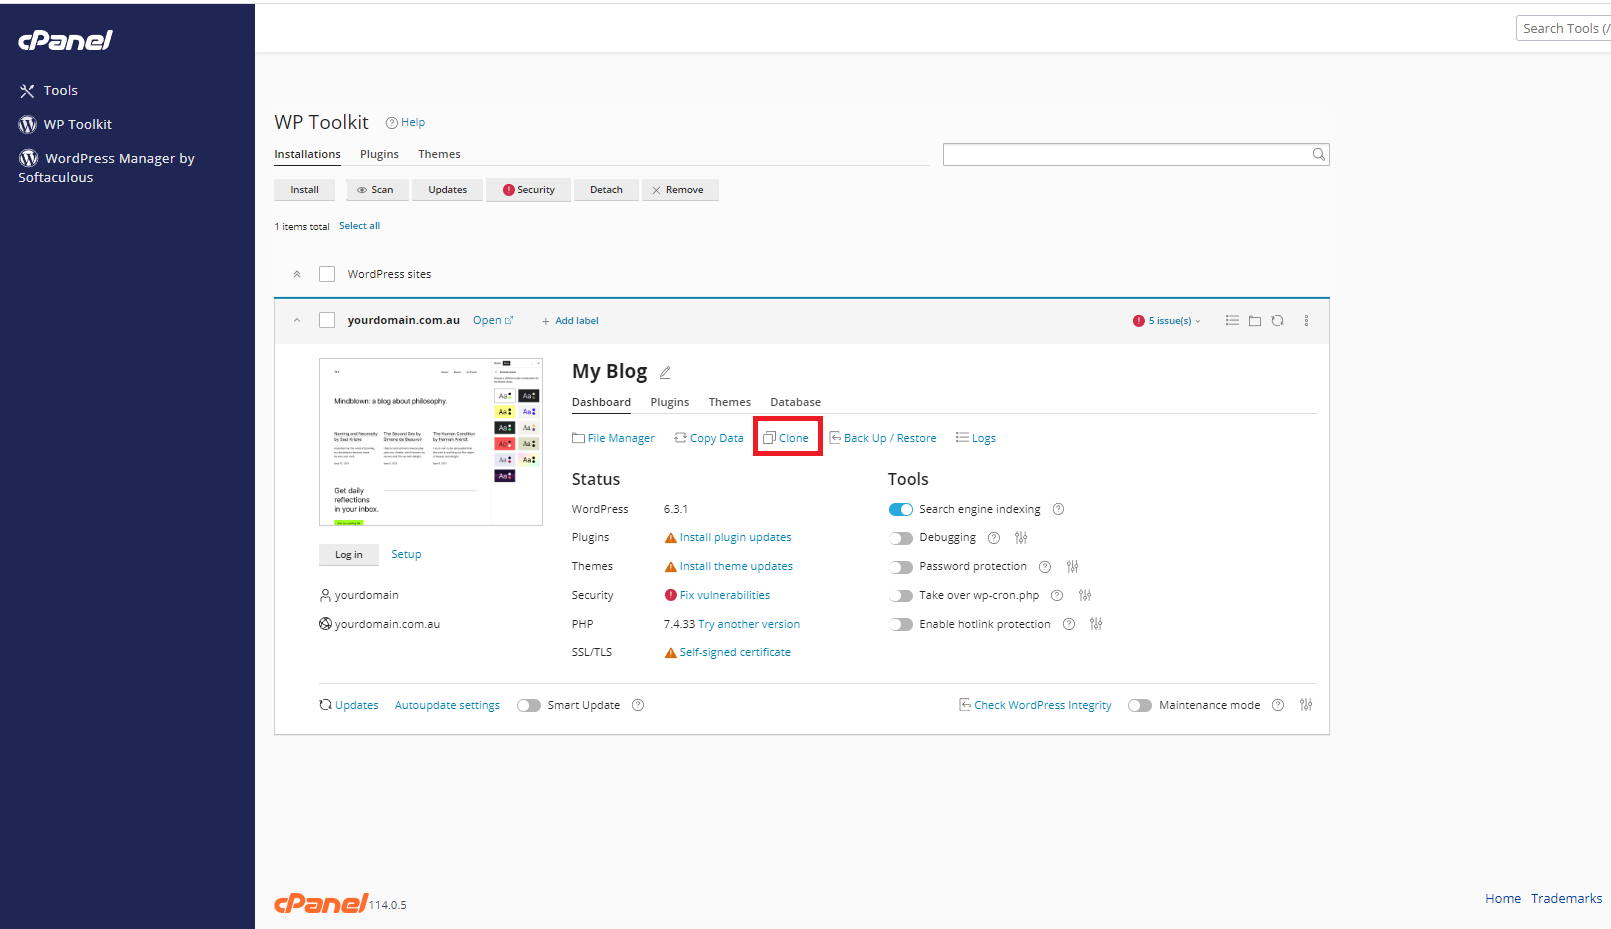The image size is (1611, 929).
Task: Edit the My Blog title with the pencil icon
Action: point(665,372)
